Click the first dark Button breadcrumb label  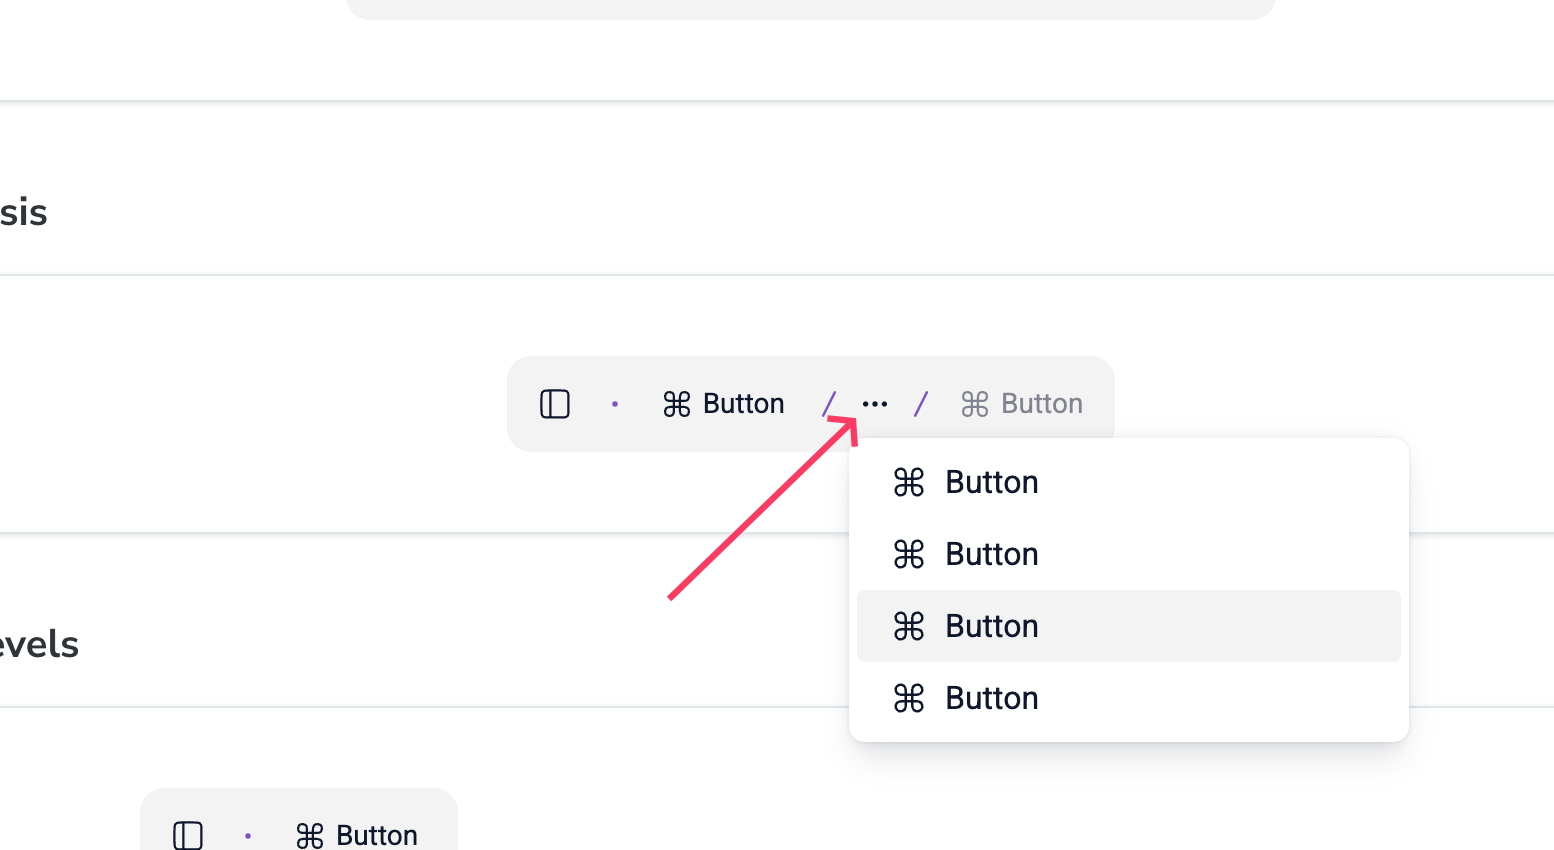[x=744, y=404]
